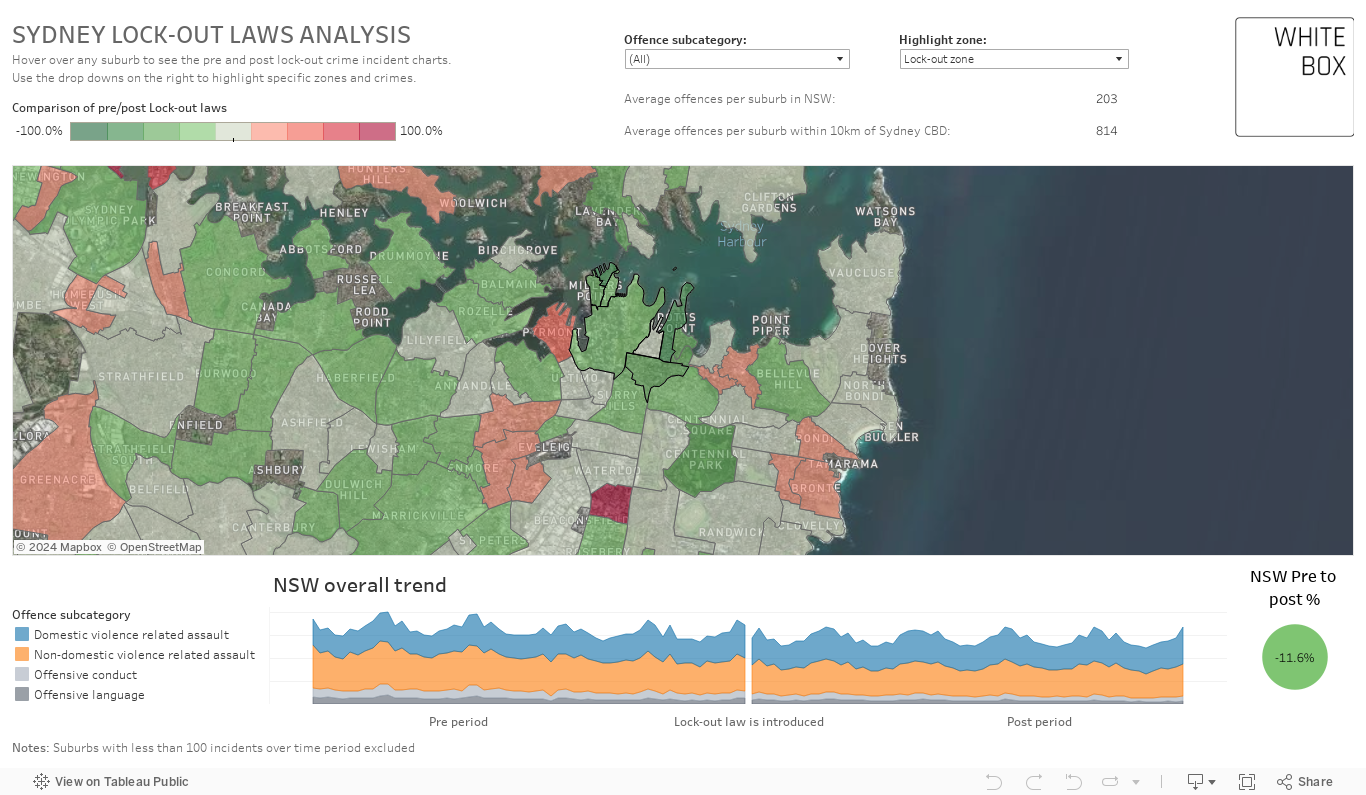
Task: Click the © OpenStreetMap attribution link
Action: click(x=155, y=547)
